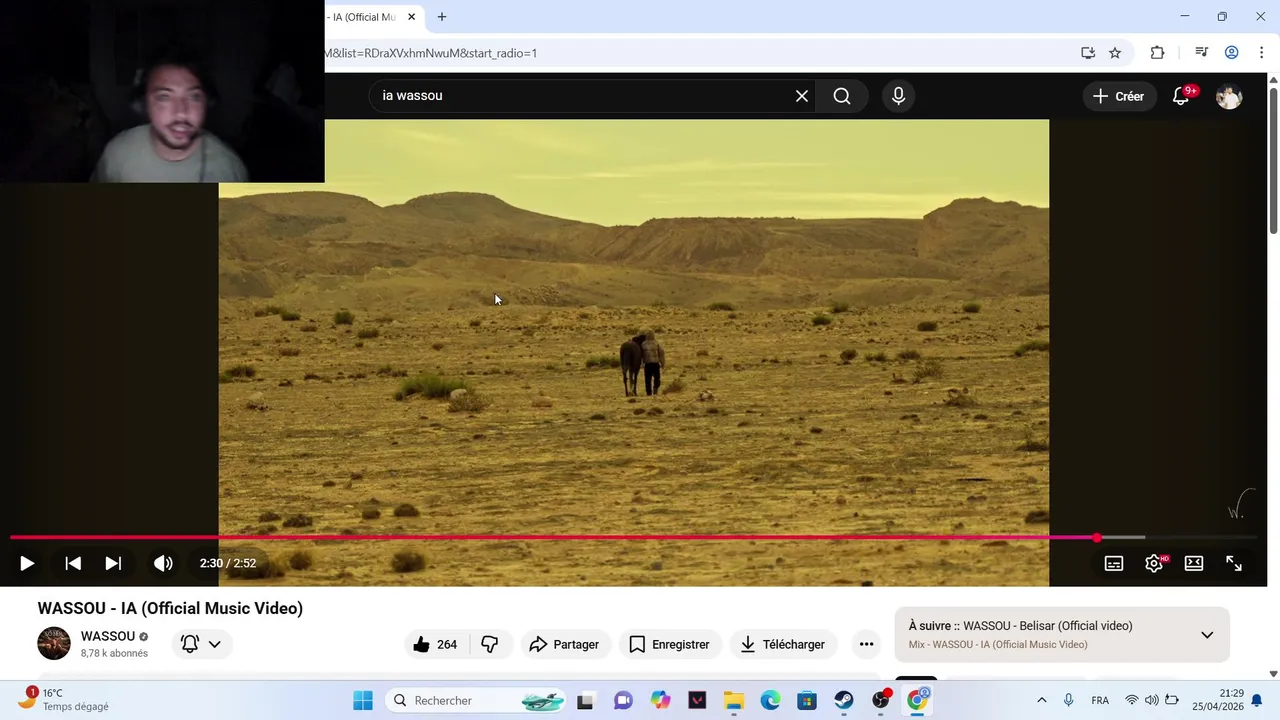Screen dimensions: 1280x720
Task: Open the three-dot more actions menu
Action: 866,645
